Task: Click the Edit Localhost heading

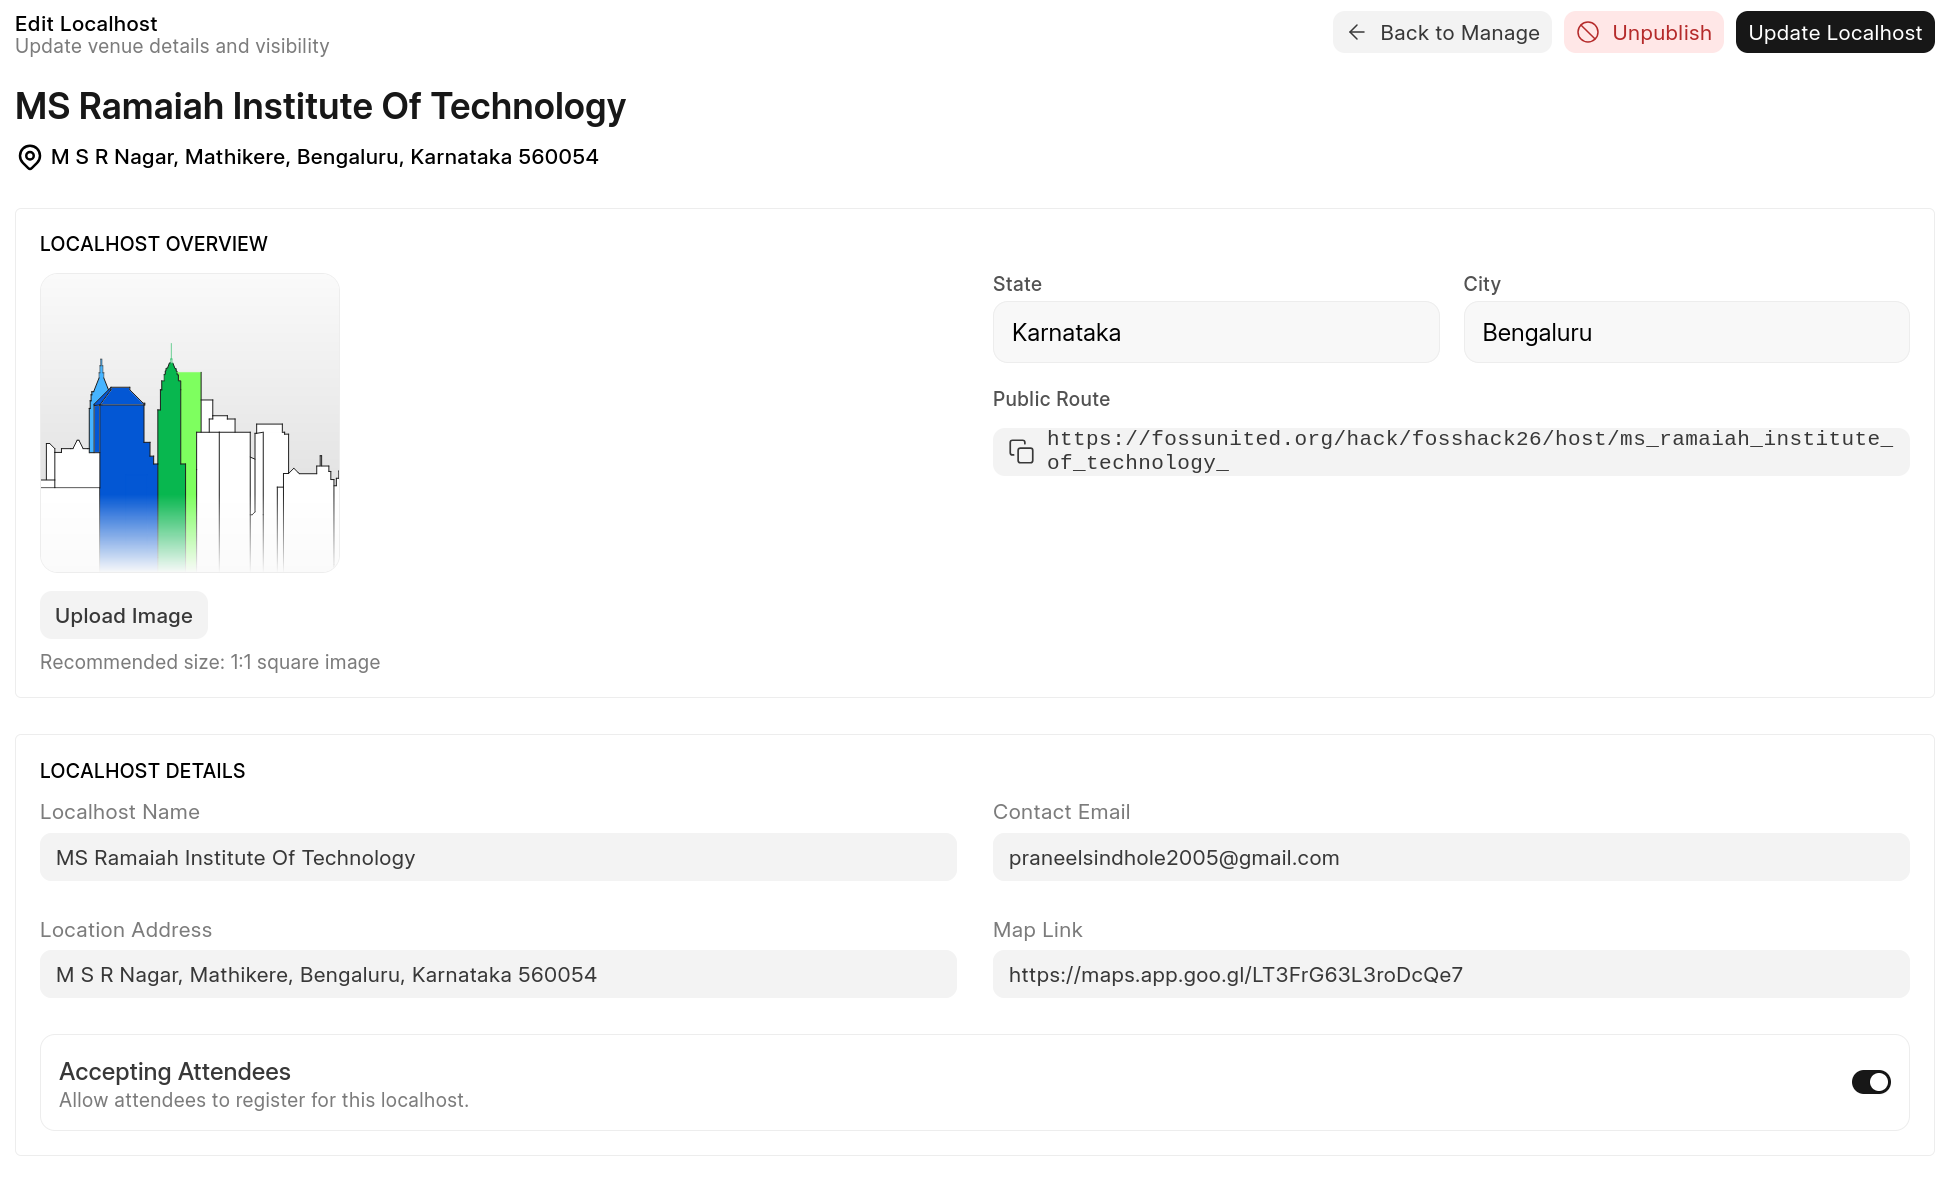Action: tap(86, 23)
